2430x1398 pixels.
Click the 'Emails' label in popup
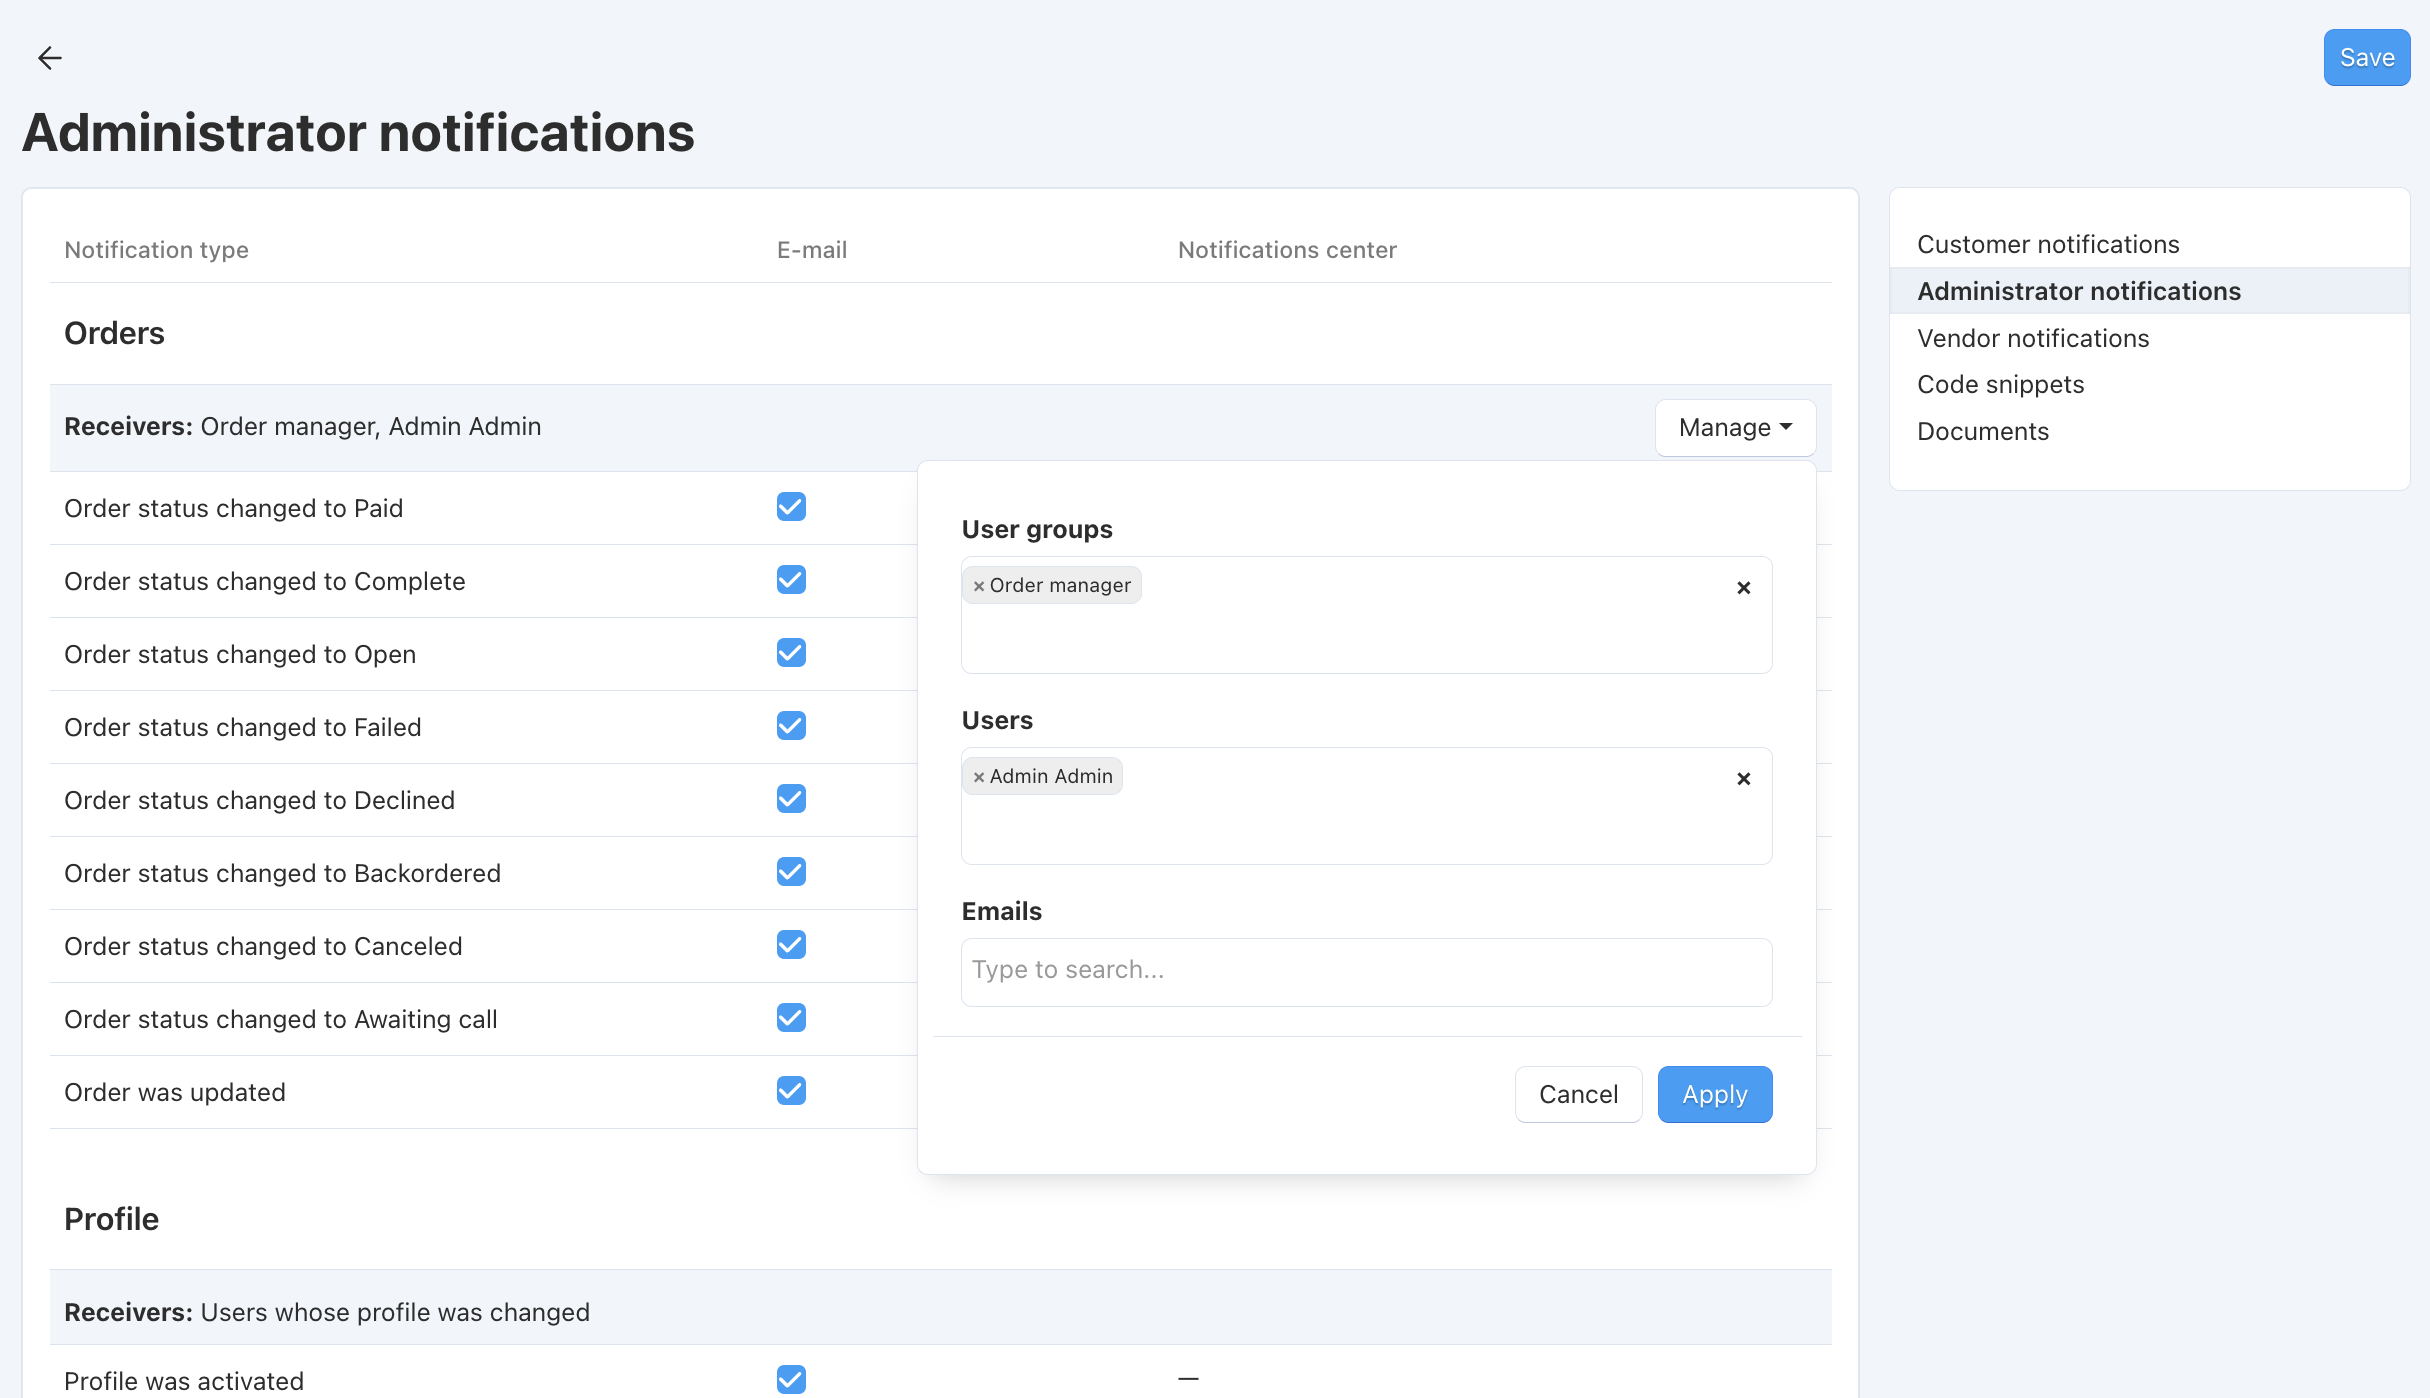1001,911
